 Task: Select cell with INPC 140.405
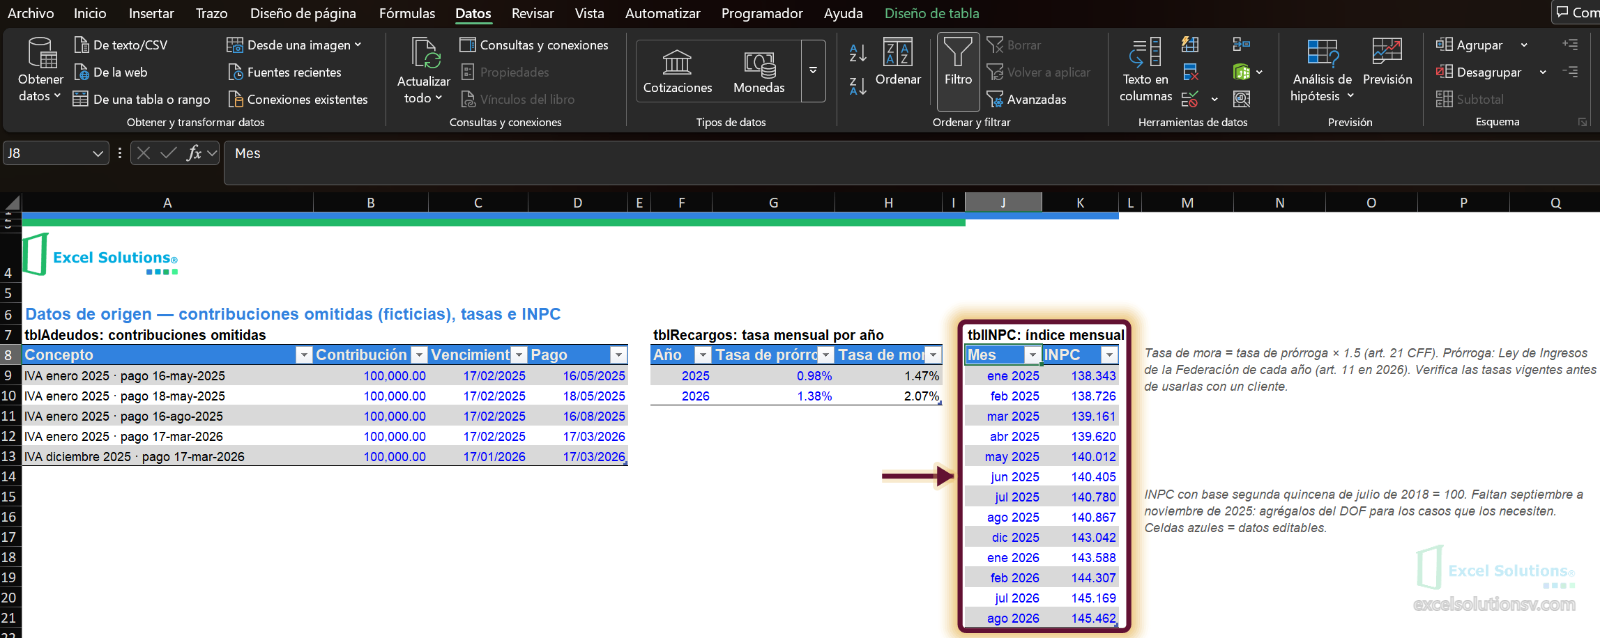pyautogui.click(x=1081, y=477)
